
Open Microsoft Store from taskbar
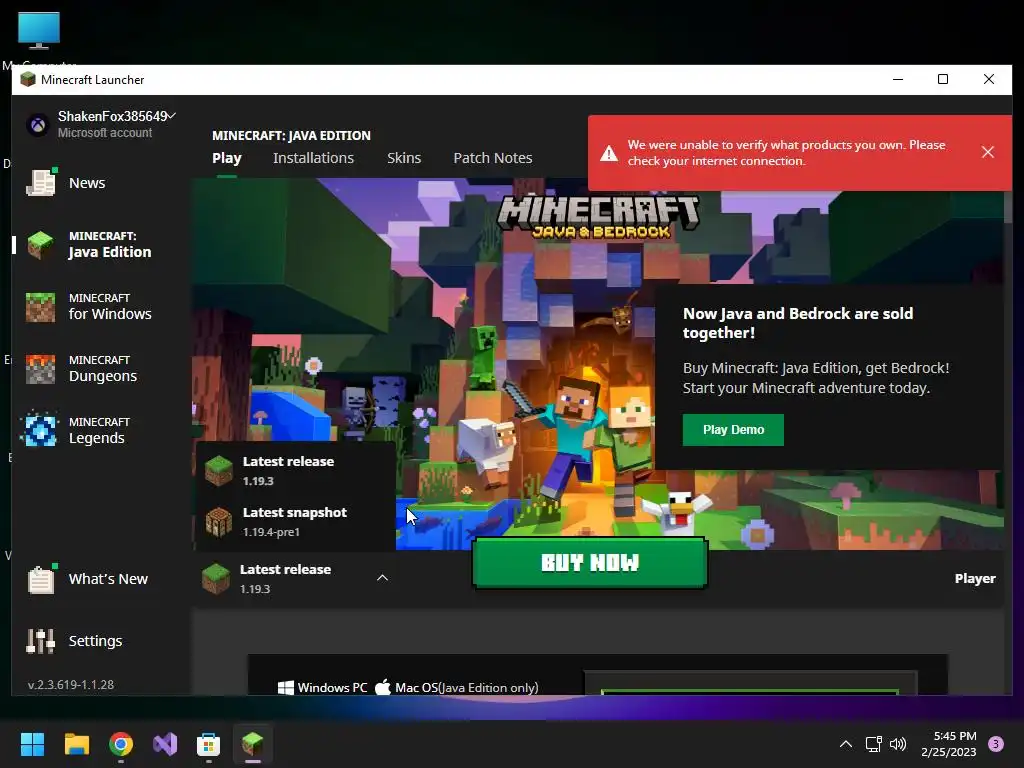click(x=208, y=744)
